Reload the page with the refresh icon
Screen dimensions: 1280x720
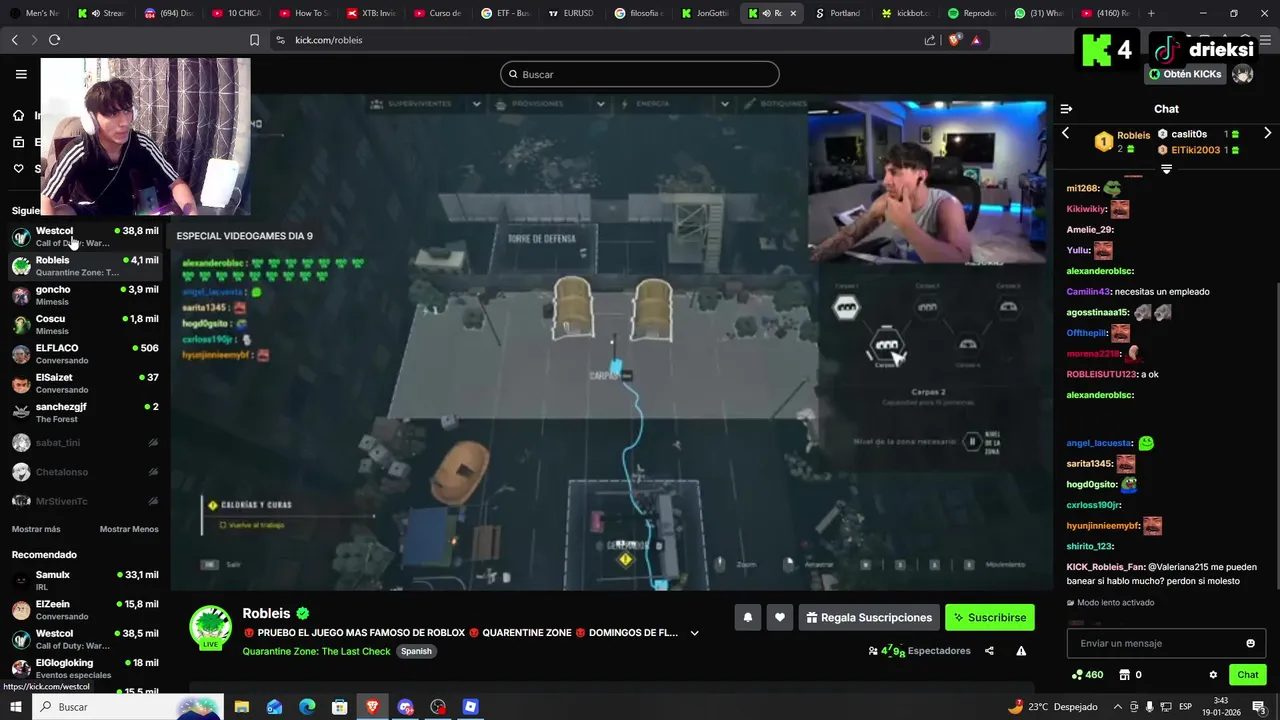point(54,40)
